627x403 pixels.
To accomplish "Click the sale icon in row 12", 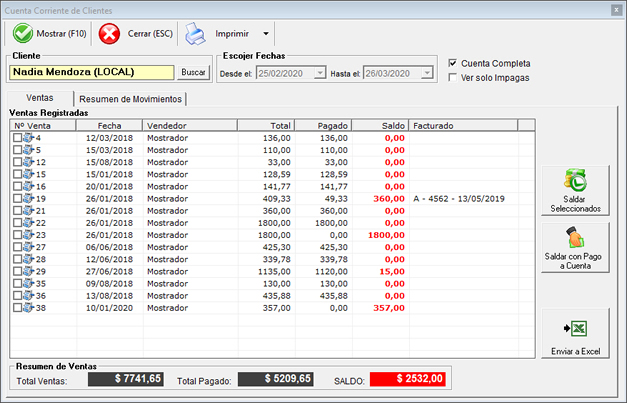I will 28,162.
